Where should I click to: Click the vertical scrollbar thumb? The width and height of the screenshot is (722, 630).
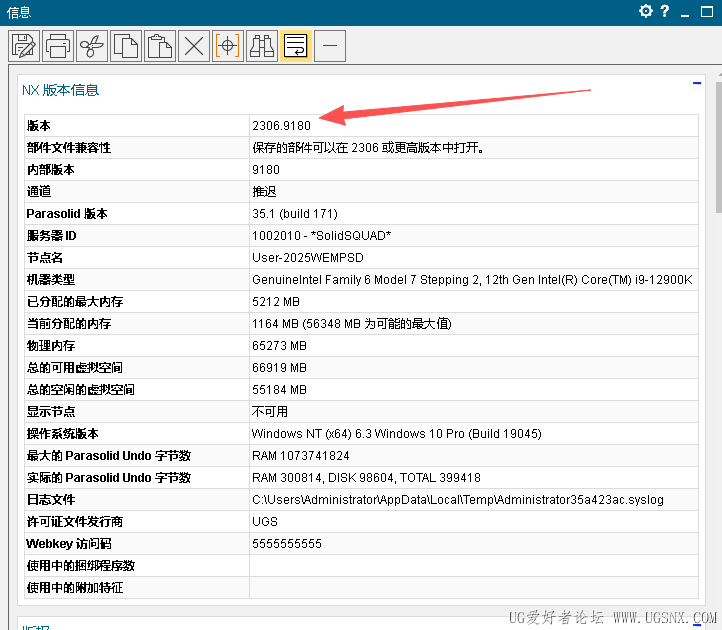[719, 147]
